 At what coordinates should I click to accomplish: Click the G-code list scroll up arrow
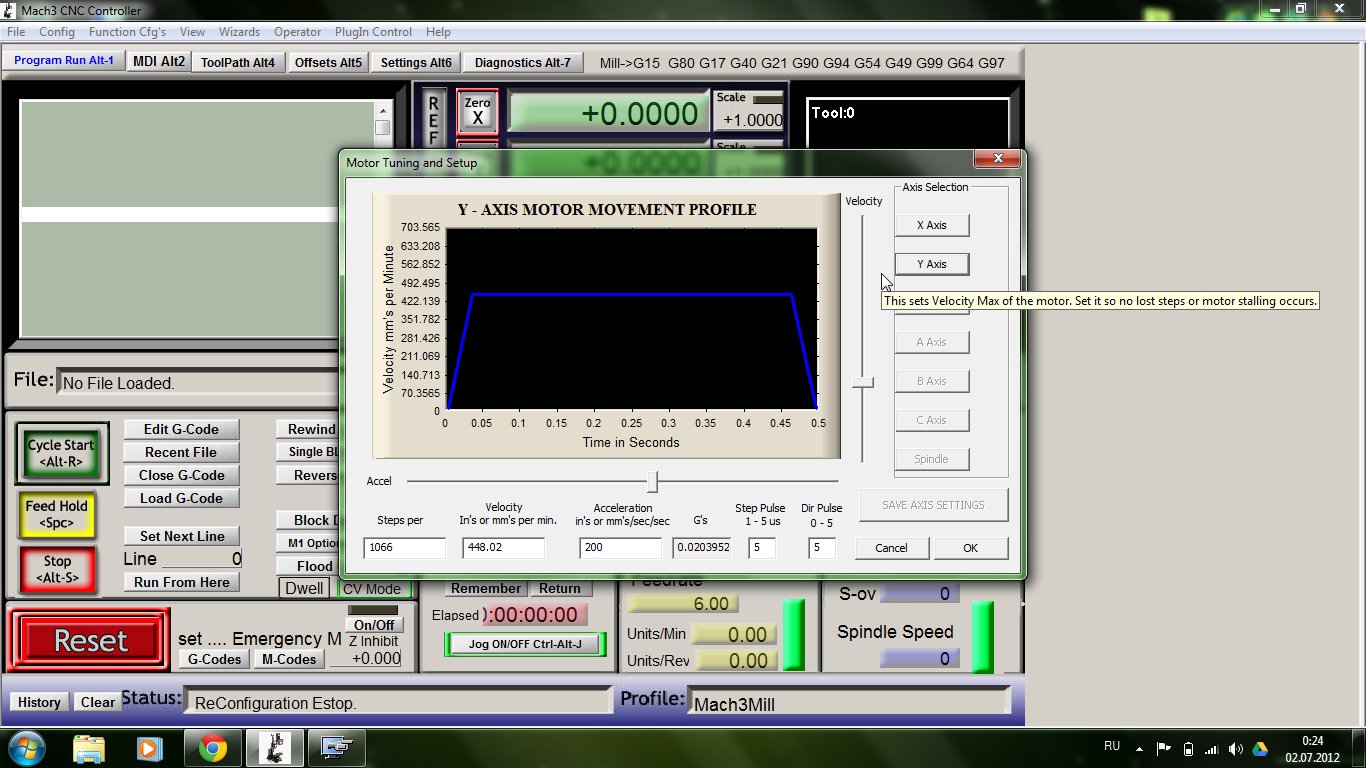[383, 111]
